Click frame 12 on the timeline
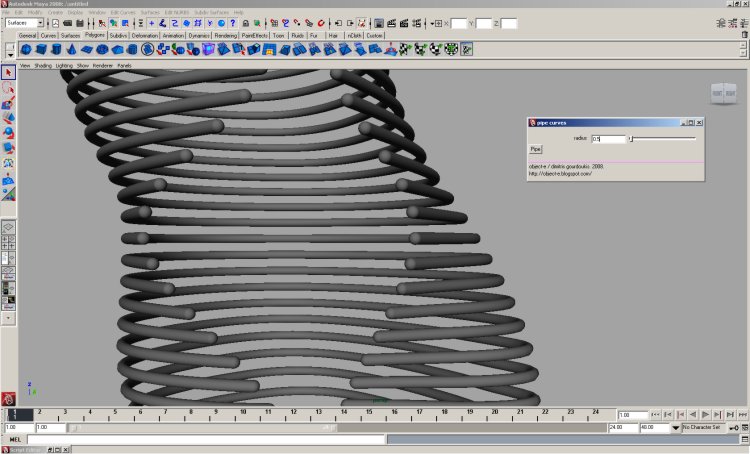Screen dimensions: 750x454 (x=293, y=414)
